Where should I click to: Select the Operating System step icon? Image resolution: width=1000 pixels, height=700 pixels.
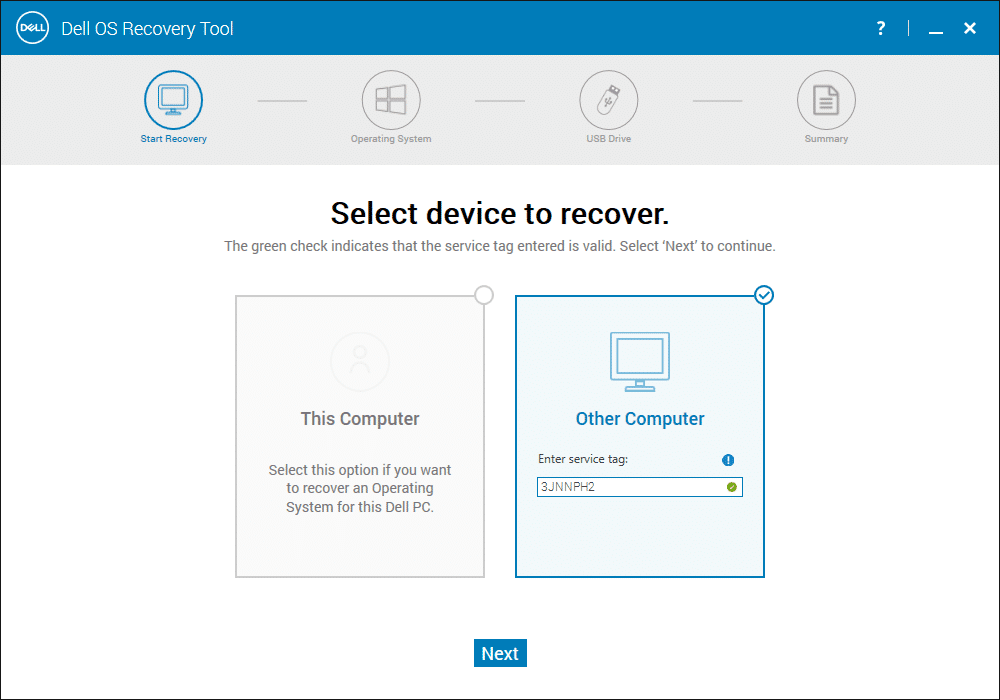pos(391,100)
